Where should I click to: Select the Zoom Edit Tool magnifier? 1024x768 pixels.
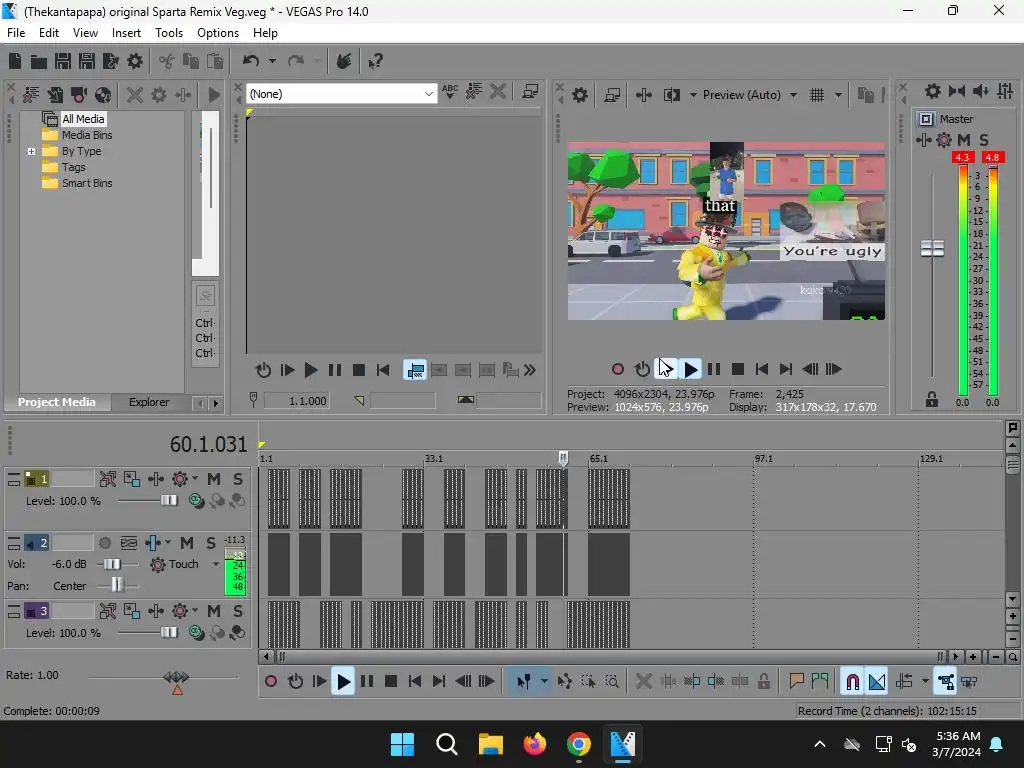[x=612, y=681]
